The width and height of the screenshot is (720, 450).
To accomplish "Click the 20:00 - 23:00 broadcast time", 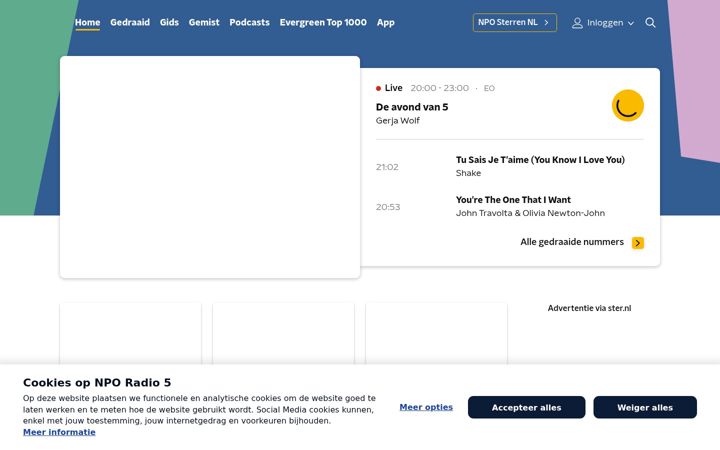I will [x=439, y=88].
